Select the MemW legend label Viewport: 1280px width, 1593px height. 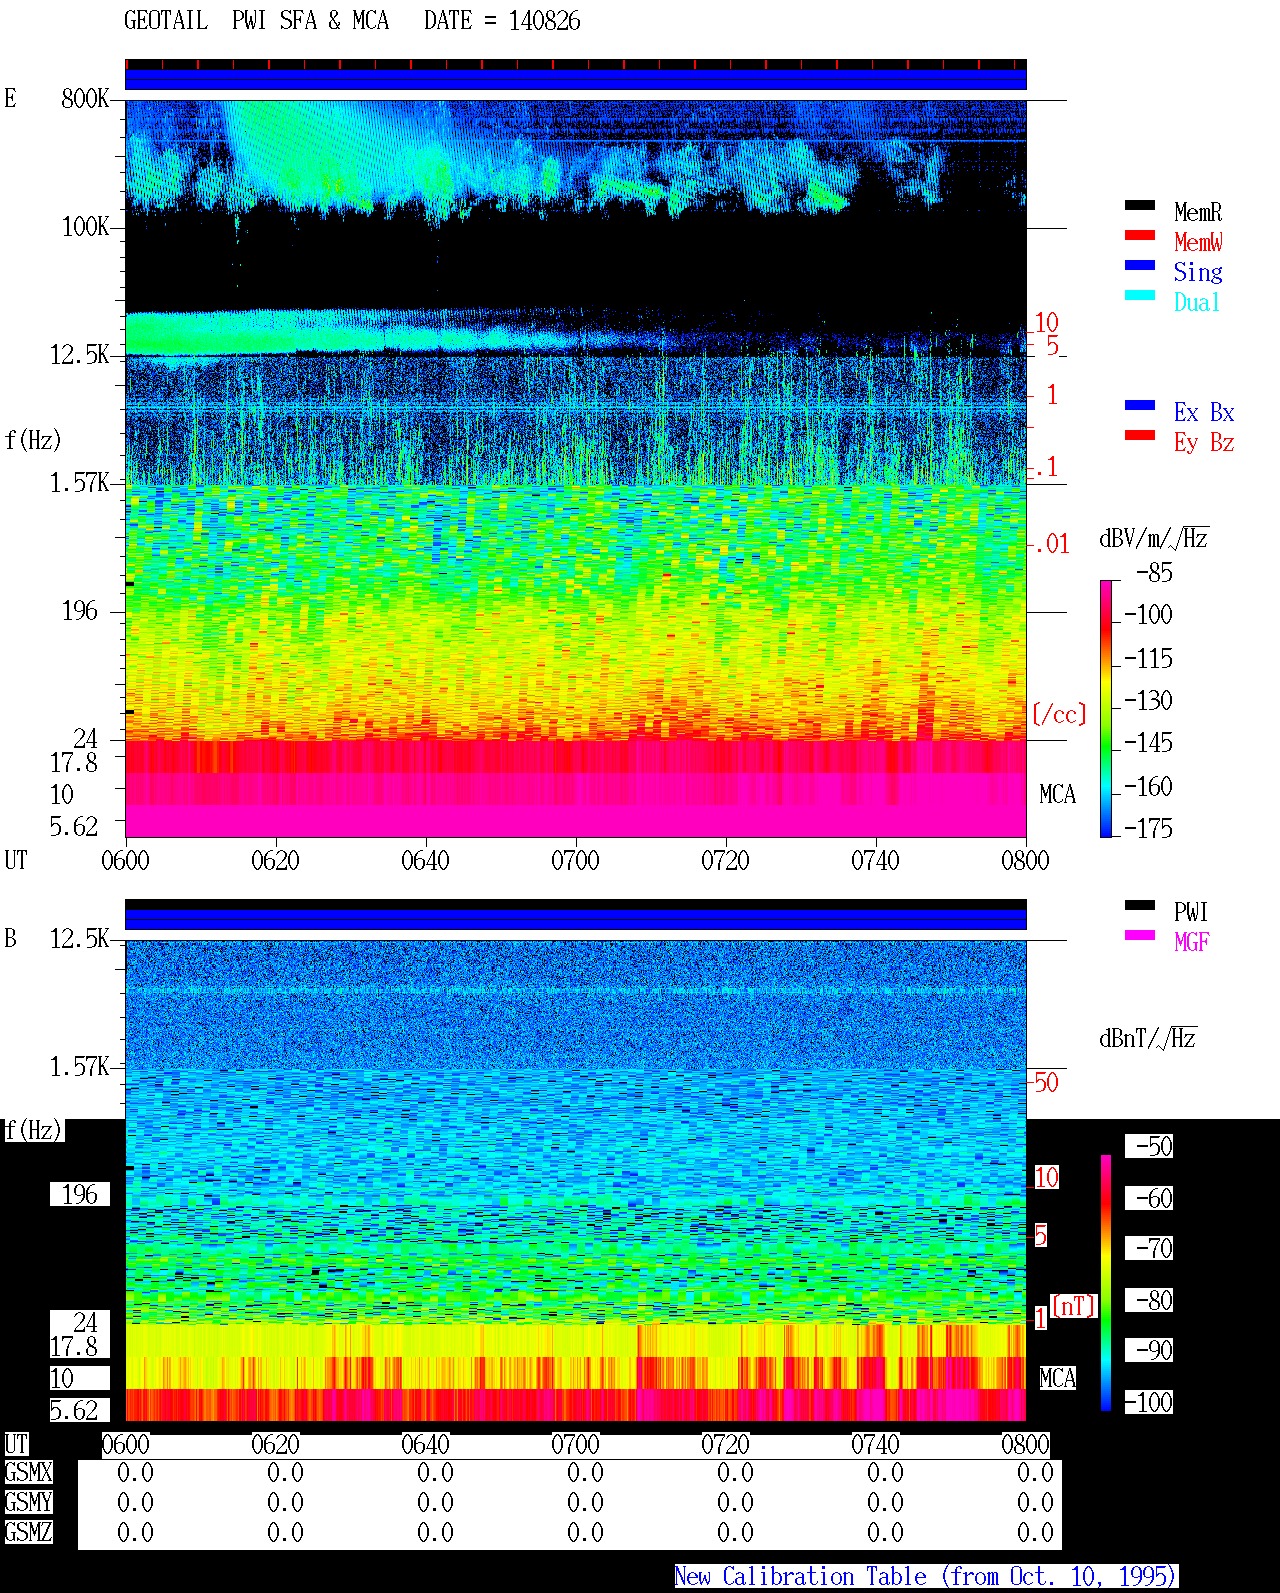1198,242
